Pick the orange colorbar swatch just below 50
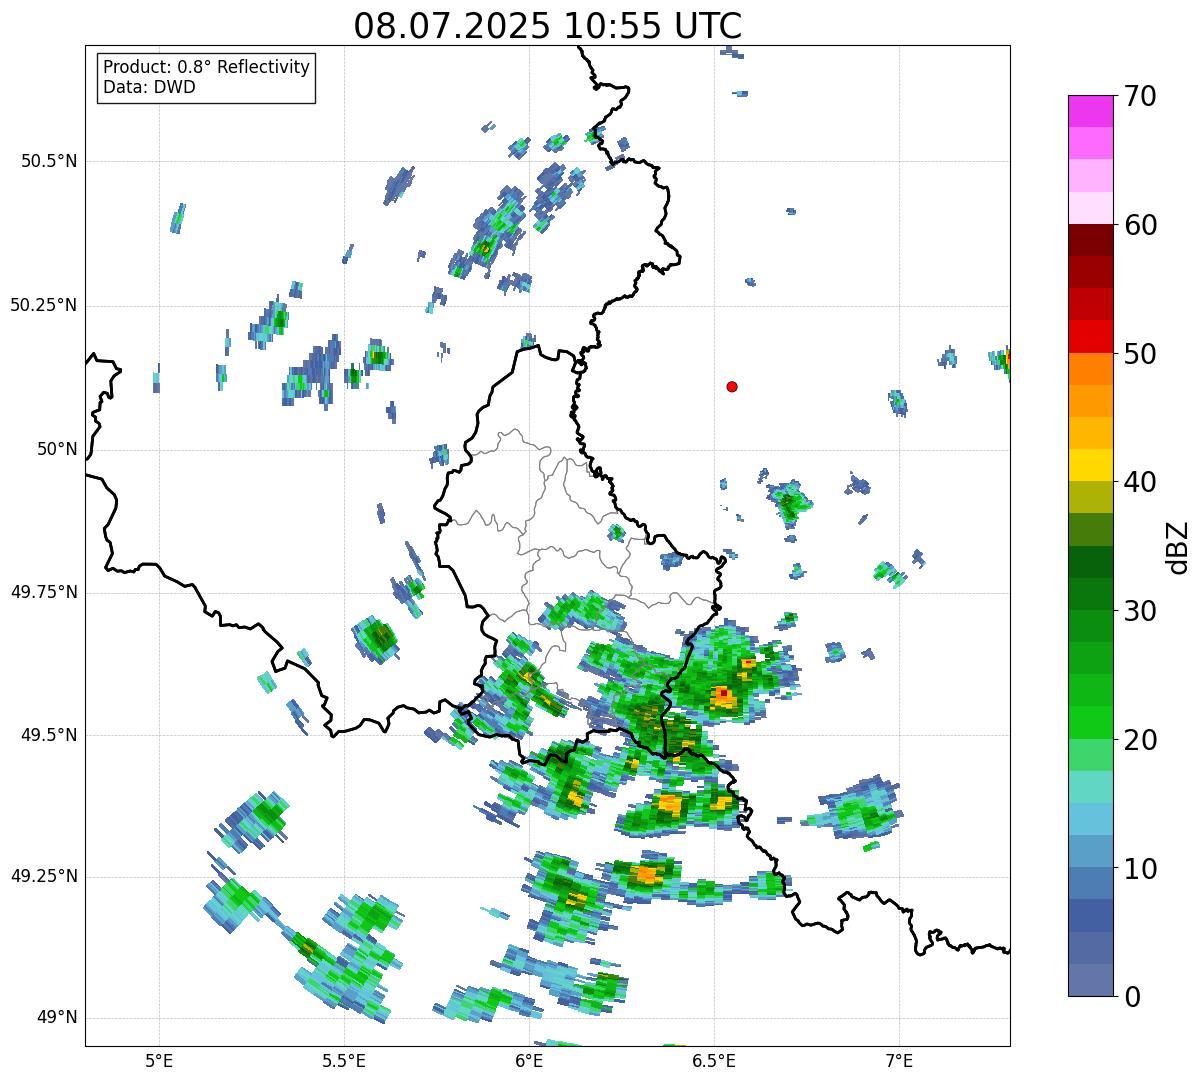This screenshot has height=1081, width=1202. click(1090, 369)
